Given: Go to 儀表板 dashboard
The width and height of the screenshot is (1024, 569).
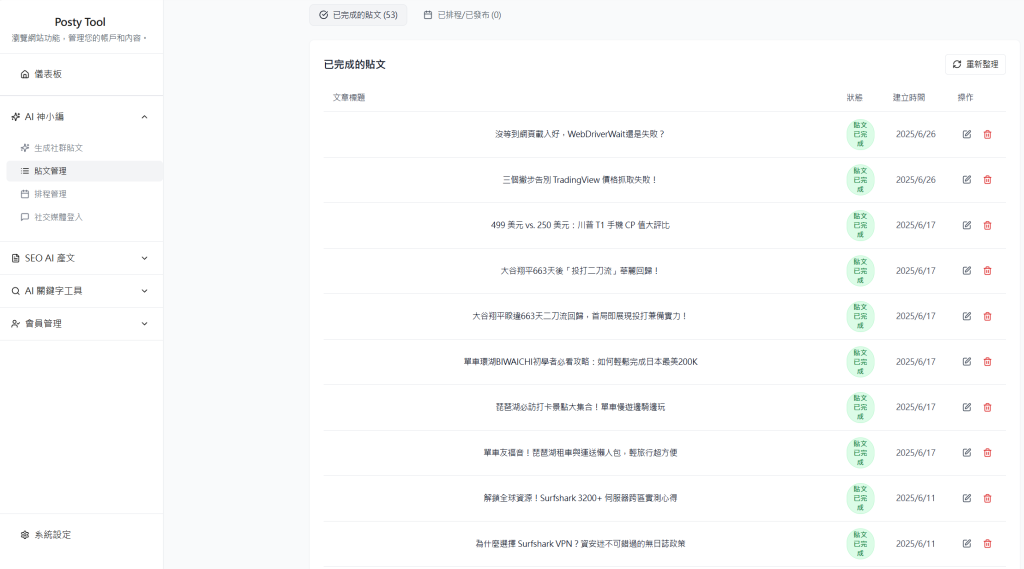Looking at the screenshot, I should click(x=48, y=74).
